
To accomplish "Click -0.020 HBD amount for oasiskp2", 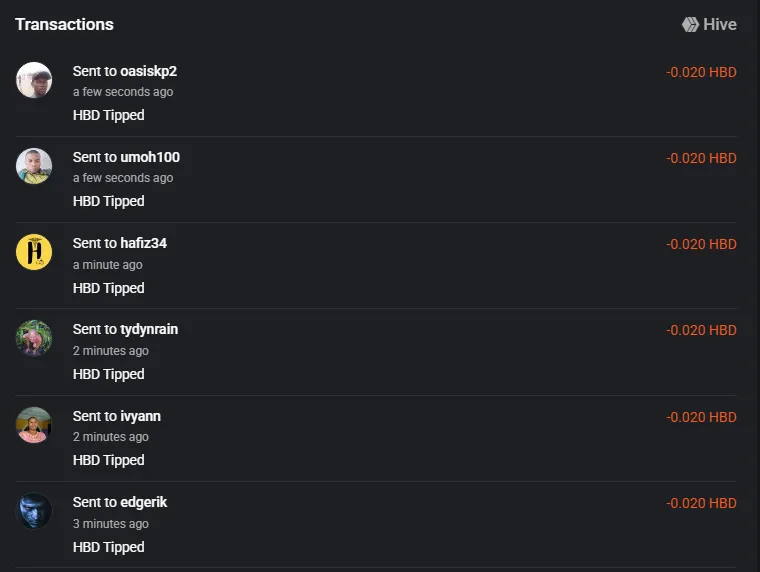I will pos(701,72).
